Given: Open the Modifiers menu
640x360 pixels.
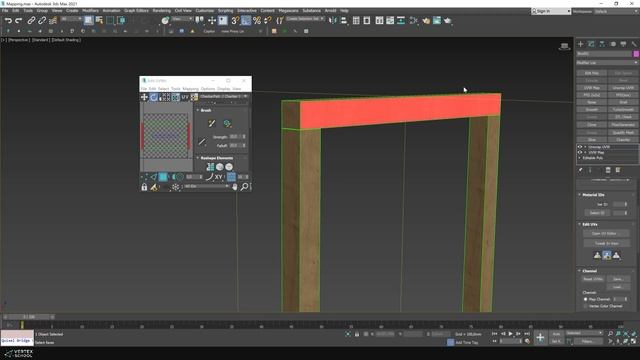Looking at the screenshot, I should (x=91, y=11).
